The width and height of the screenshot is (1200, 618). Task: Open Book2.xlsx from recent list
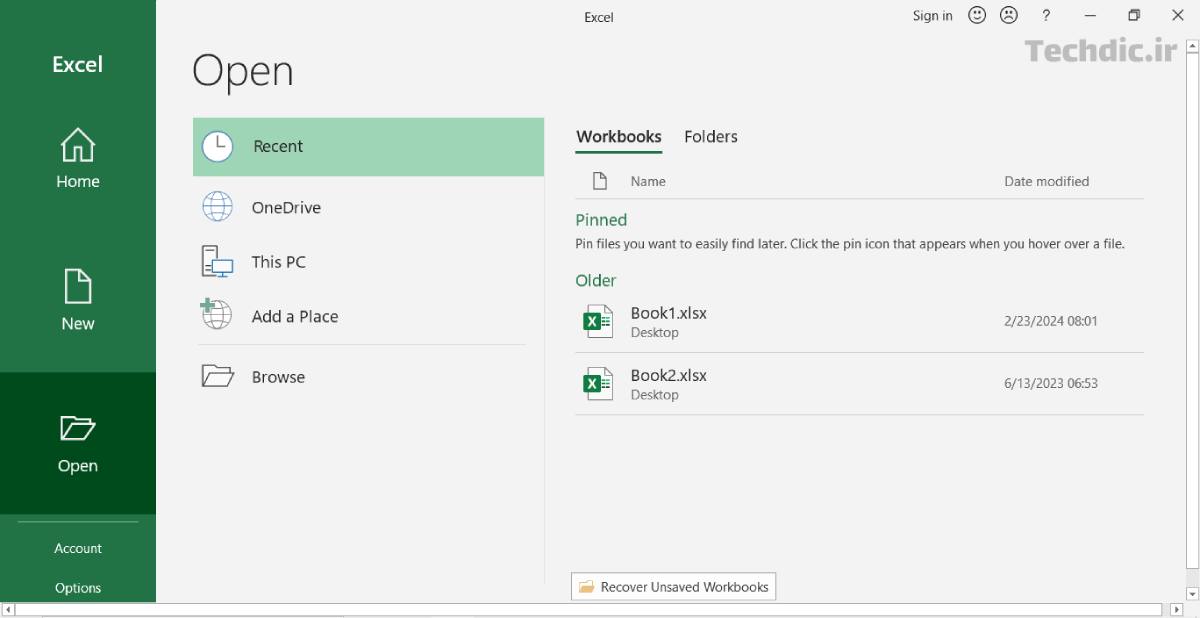[859, 384]
